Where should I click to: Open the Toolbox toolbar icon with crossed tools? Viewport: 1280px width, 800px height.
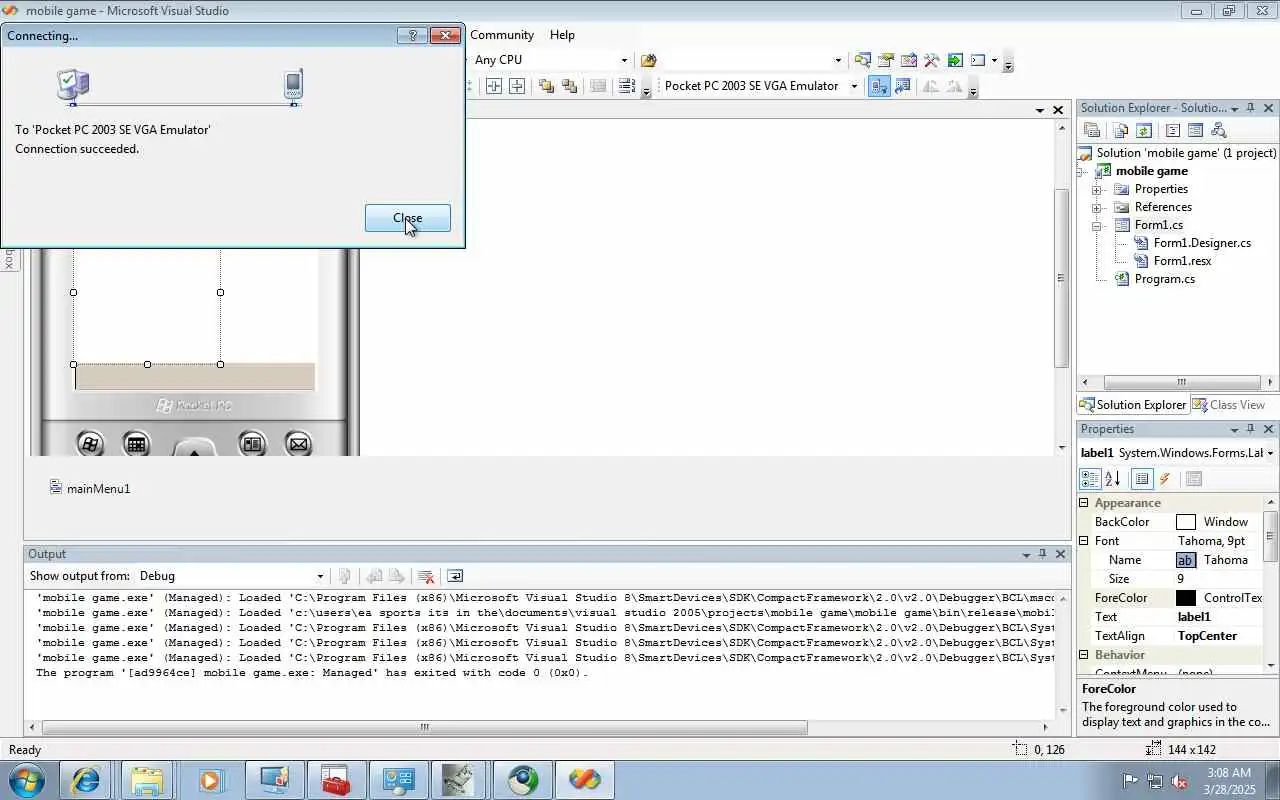[x=931, y=60]
